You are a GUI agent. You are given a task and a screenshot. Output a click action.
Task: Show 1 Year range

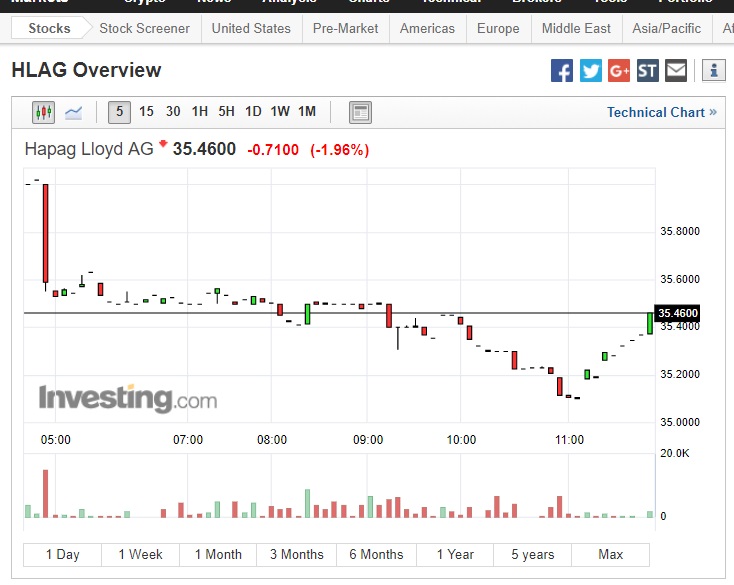pos(455,555)
